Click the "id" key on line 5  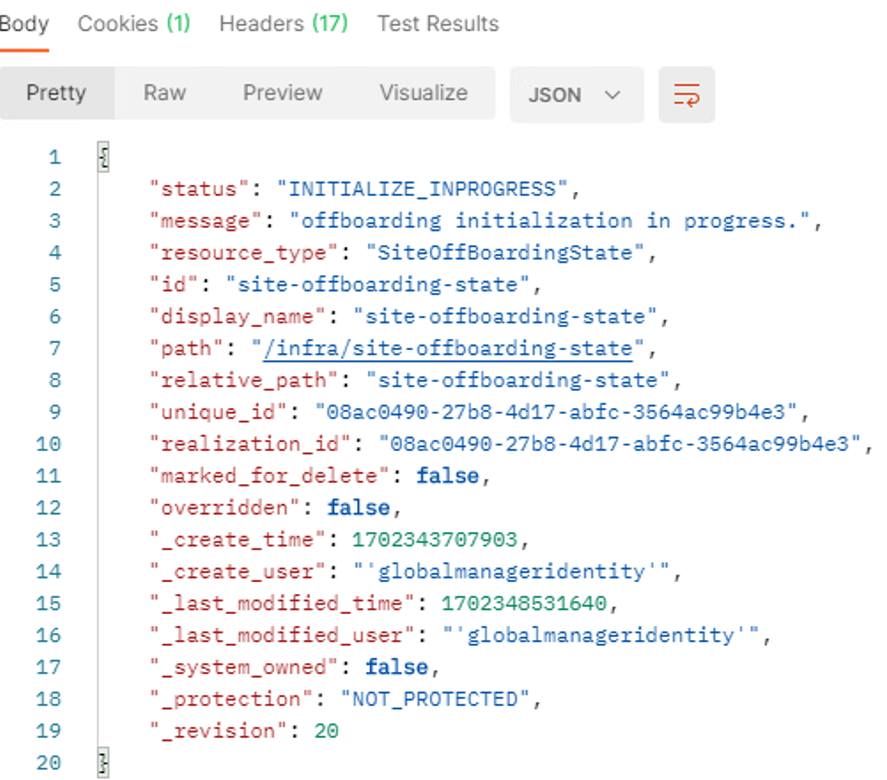click(x=174, y=285)
